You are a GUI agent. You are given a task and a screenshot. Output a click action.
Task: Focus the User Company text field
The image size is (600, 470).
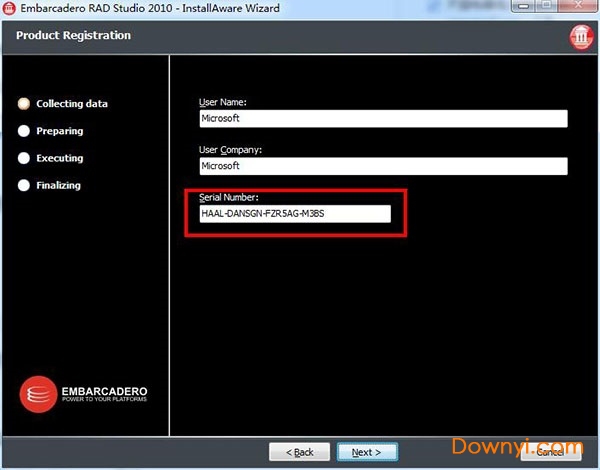coord(383,166)
